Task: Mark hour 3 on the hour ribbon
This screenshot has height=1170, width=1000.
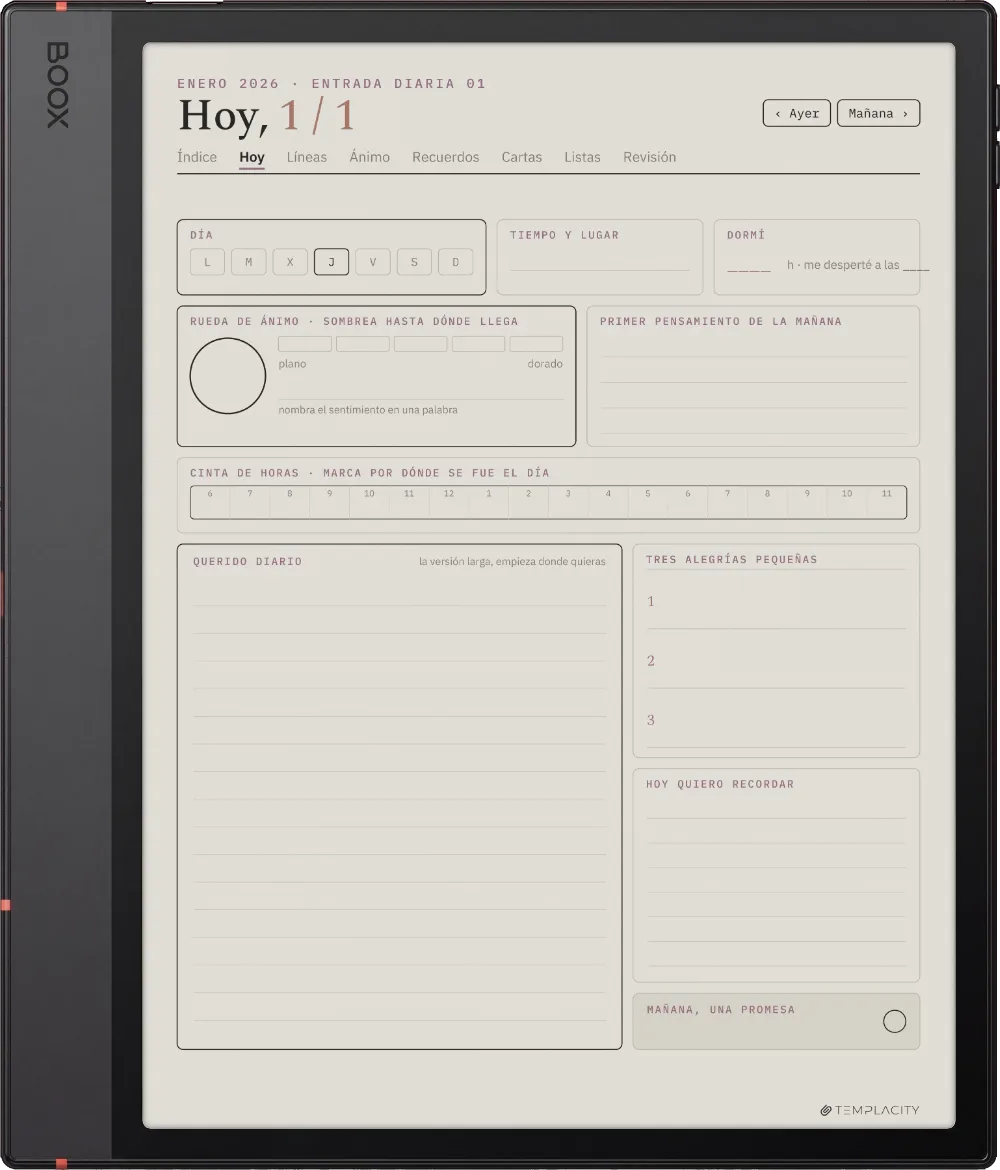Action: point(569,502)
